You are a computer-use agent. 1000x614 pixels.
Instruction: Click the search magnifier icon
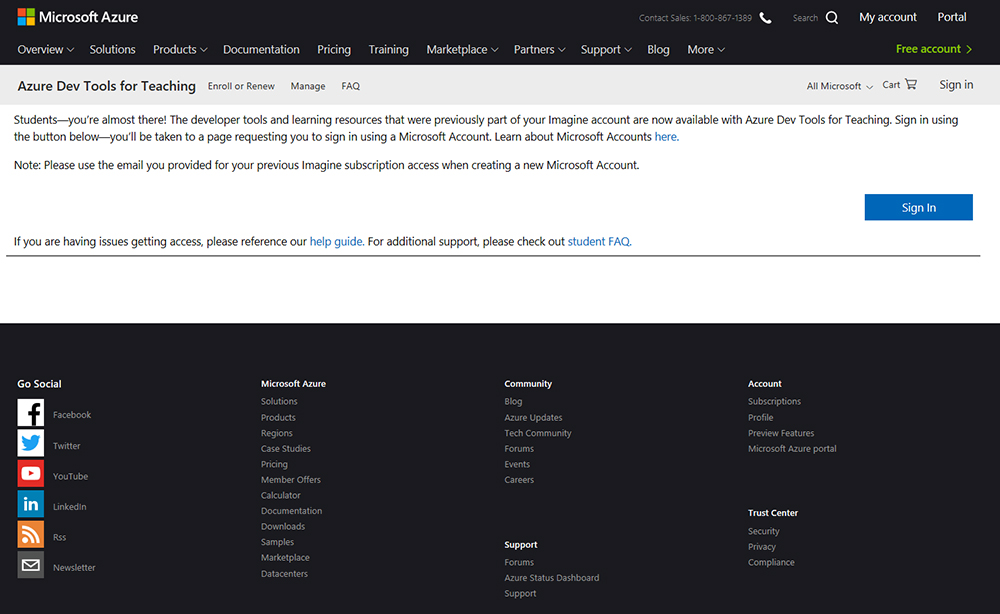(832, 18)
